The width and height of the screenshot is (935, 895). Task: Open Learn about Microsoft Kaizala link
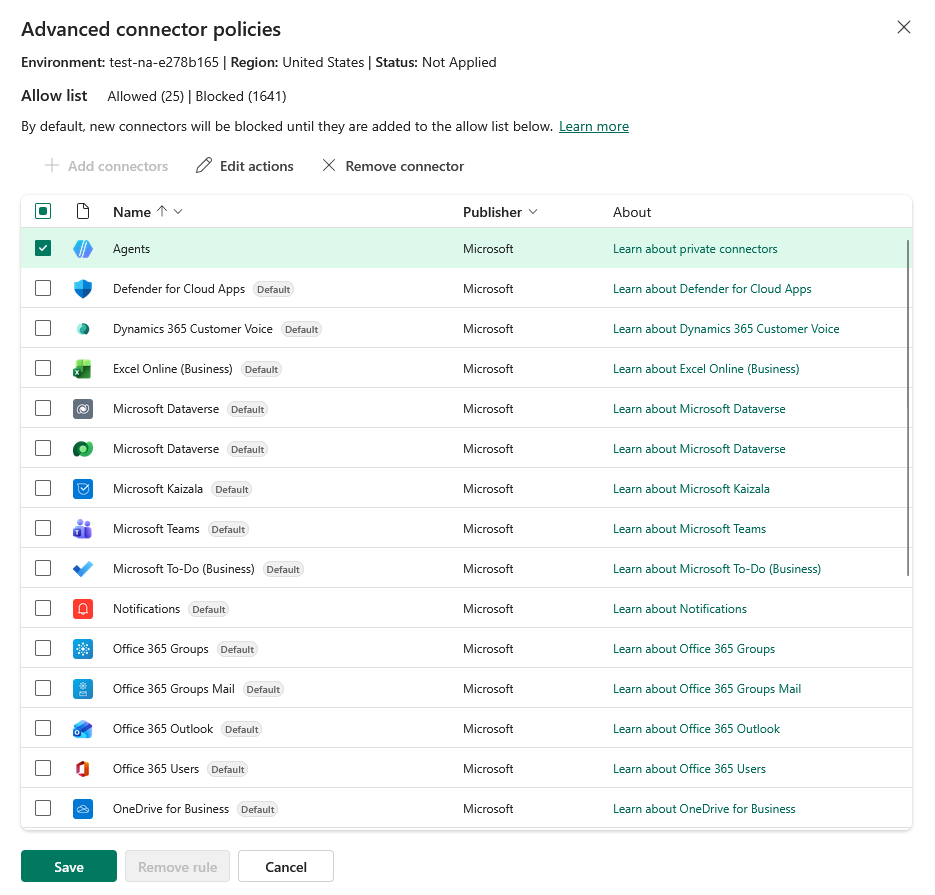691,488
